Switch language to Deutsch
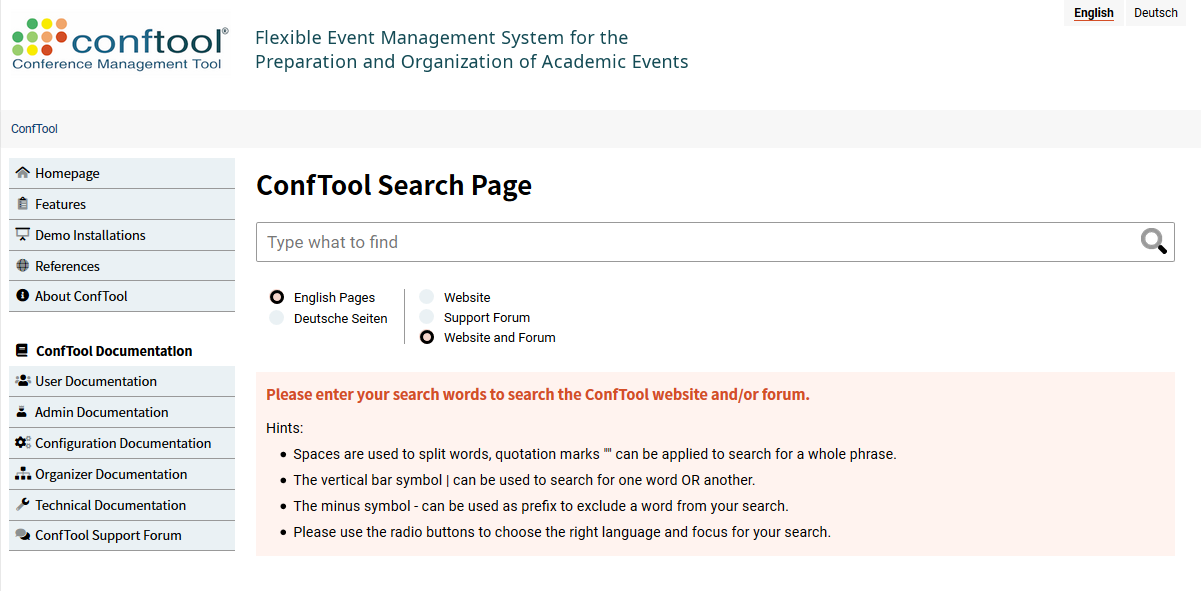This screenshot has width=1201, height=591. pyautogui.click(x=1156, y=13)
